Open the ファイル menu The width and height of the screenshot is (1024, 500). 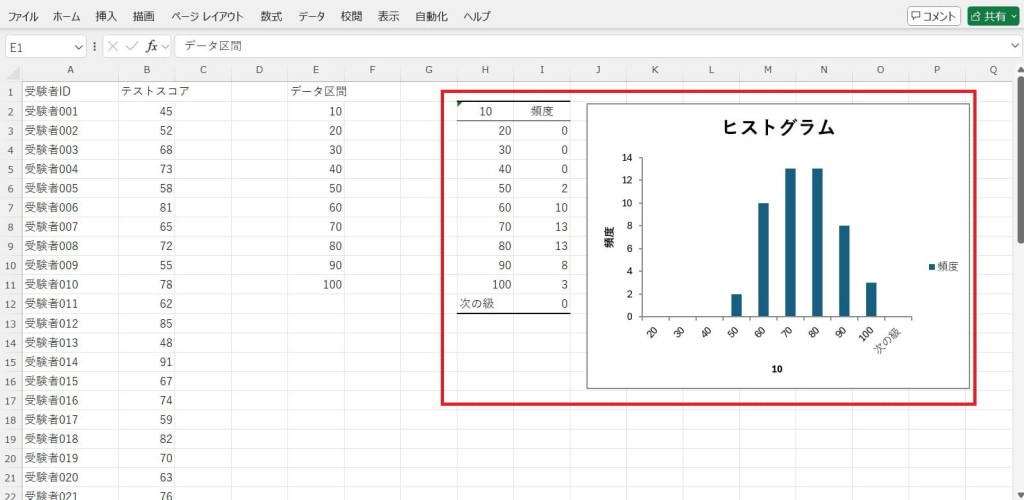click(24, 17)
